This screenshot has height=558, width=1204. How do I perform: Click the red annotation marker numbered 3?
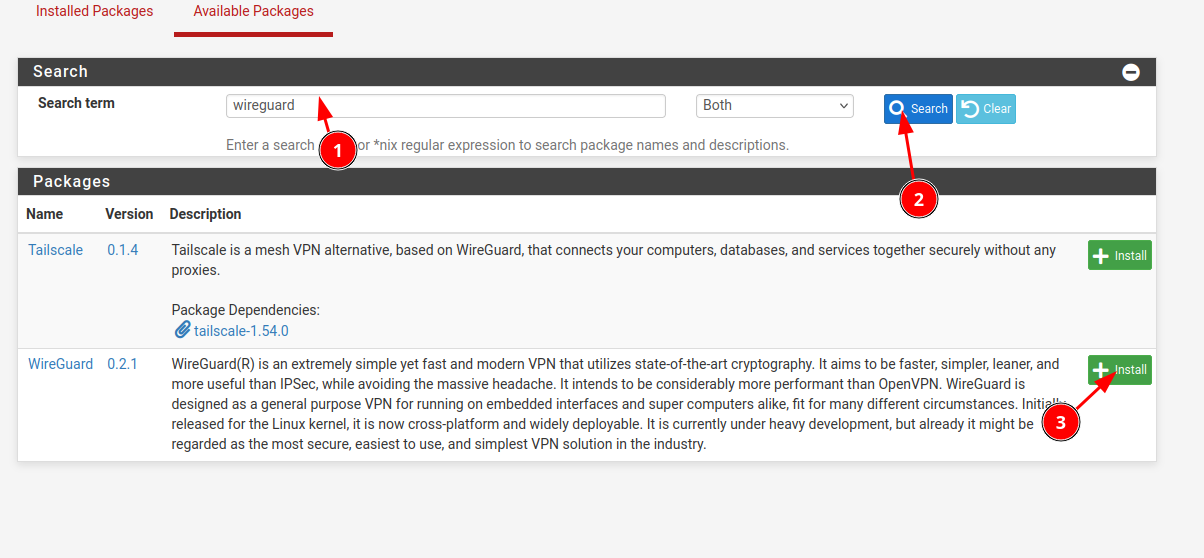pos(1060,422)
